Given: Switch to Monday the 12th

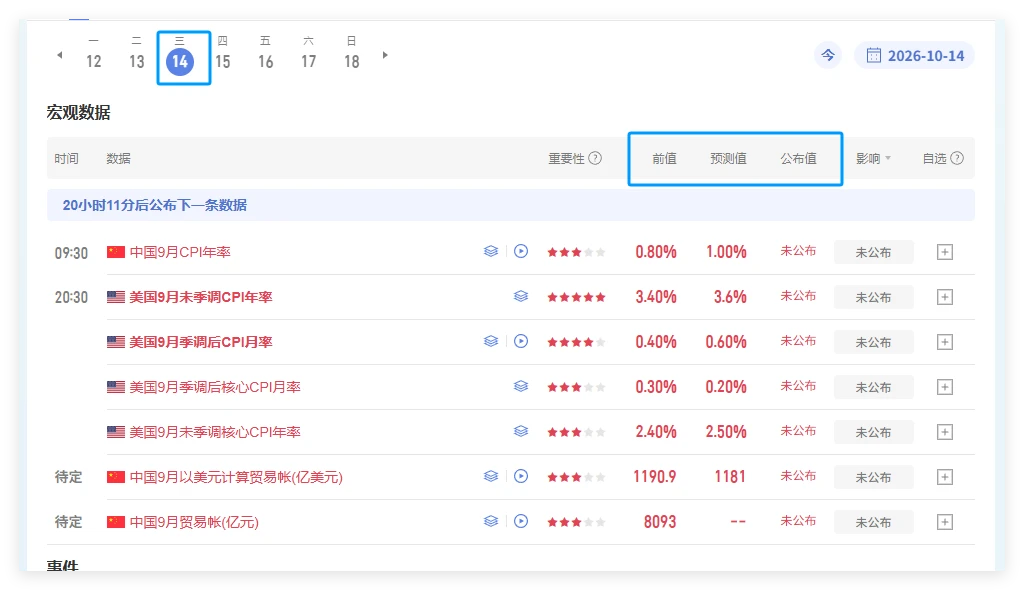Looking at the screenshot, I should [x=93, y=54].
